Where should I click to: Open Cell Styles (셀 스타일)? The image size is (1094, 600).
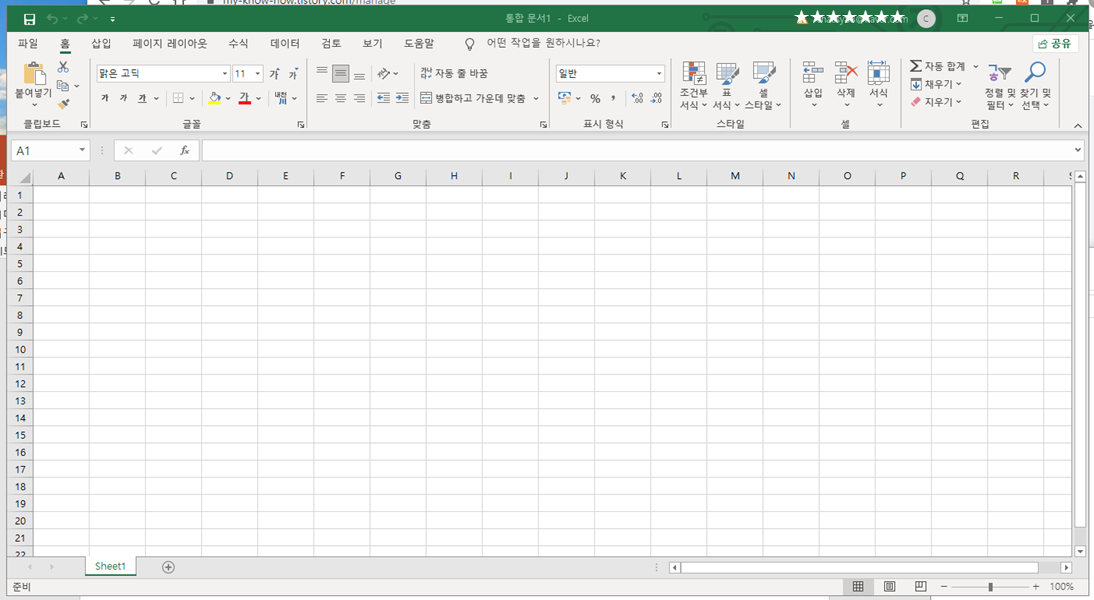tap(763, 85)
